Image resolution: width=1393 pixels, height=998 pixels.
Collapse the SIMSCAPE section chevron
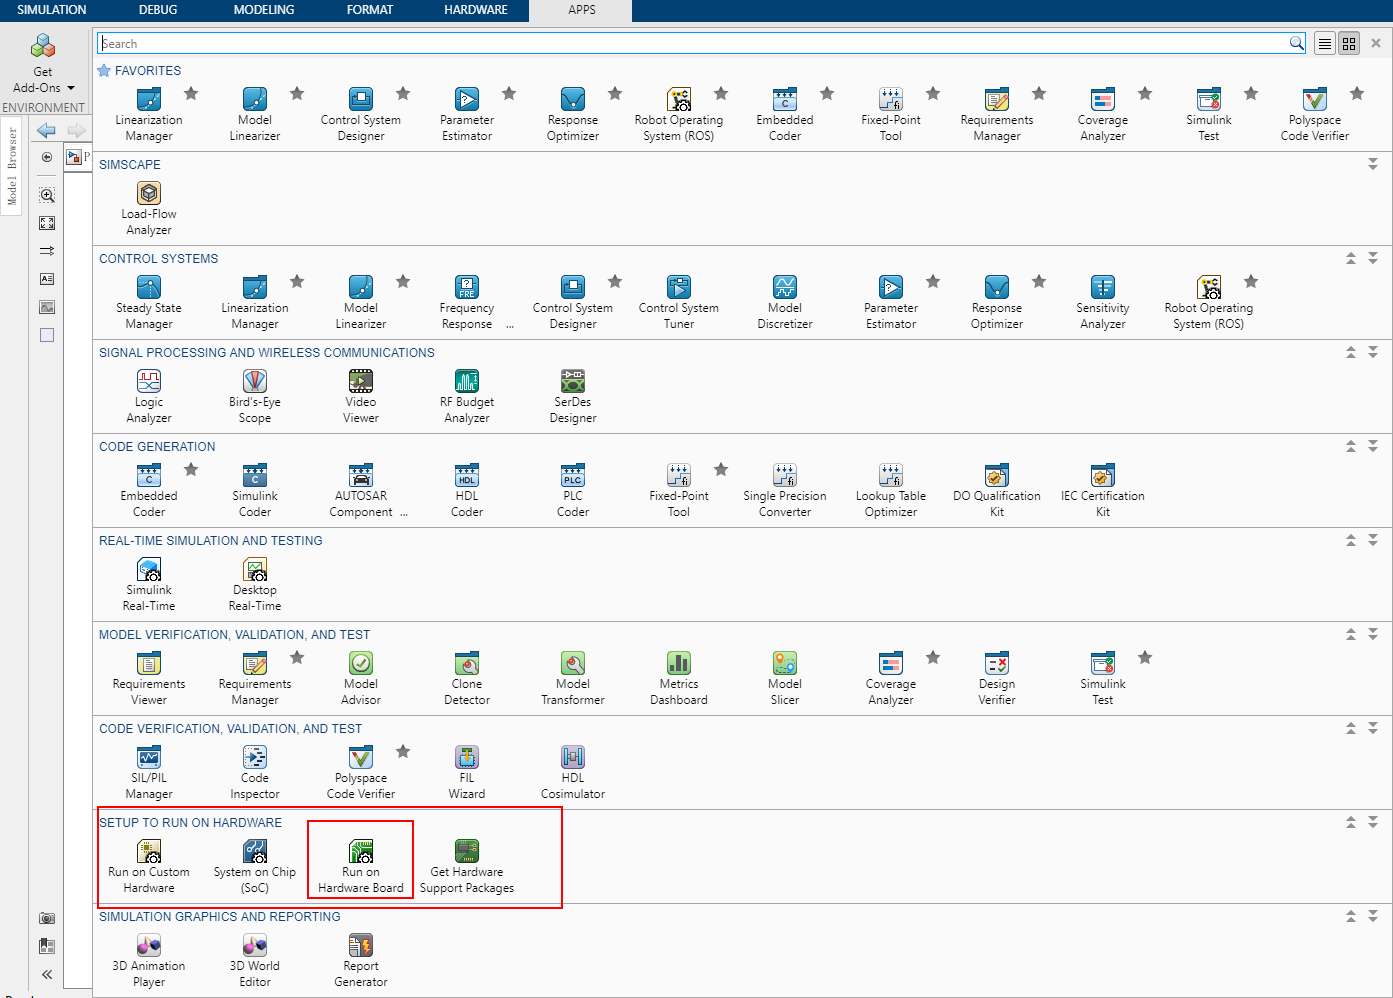tap(1373, 164)
